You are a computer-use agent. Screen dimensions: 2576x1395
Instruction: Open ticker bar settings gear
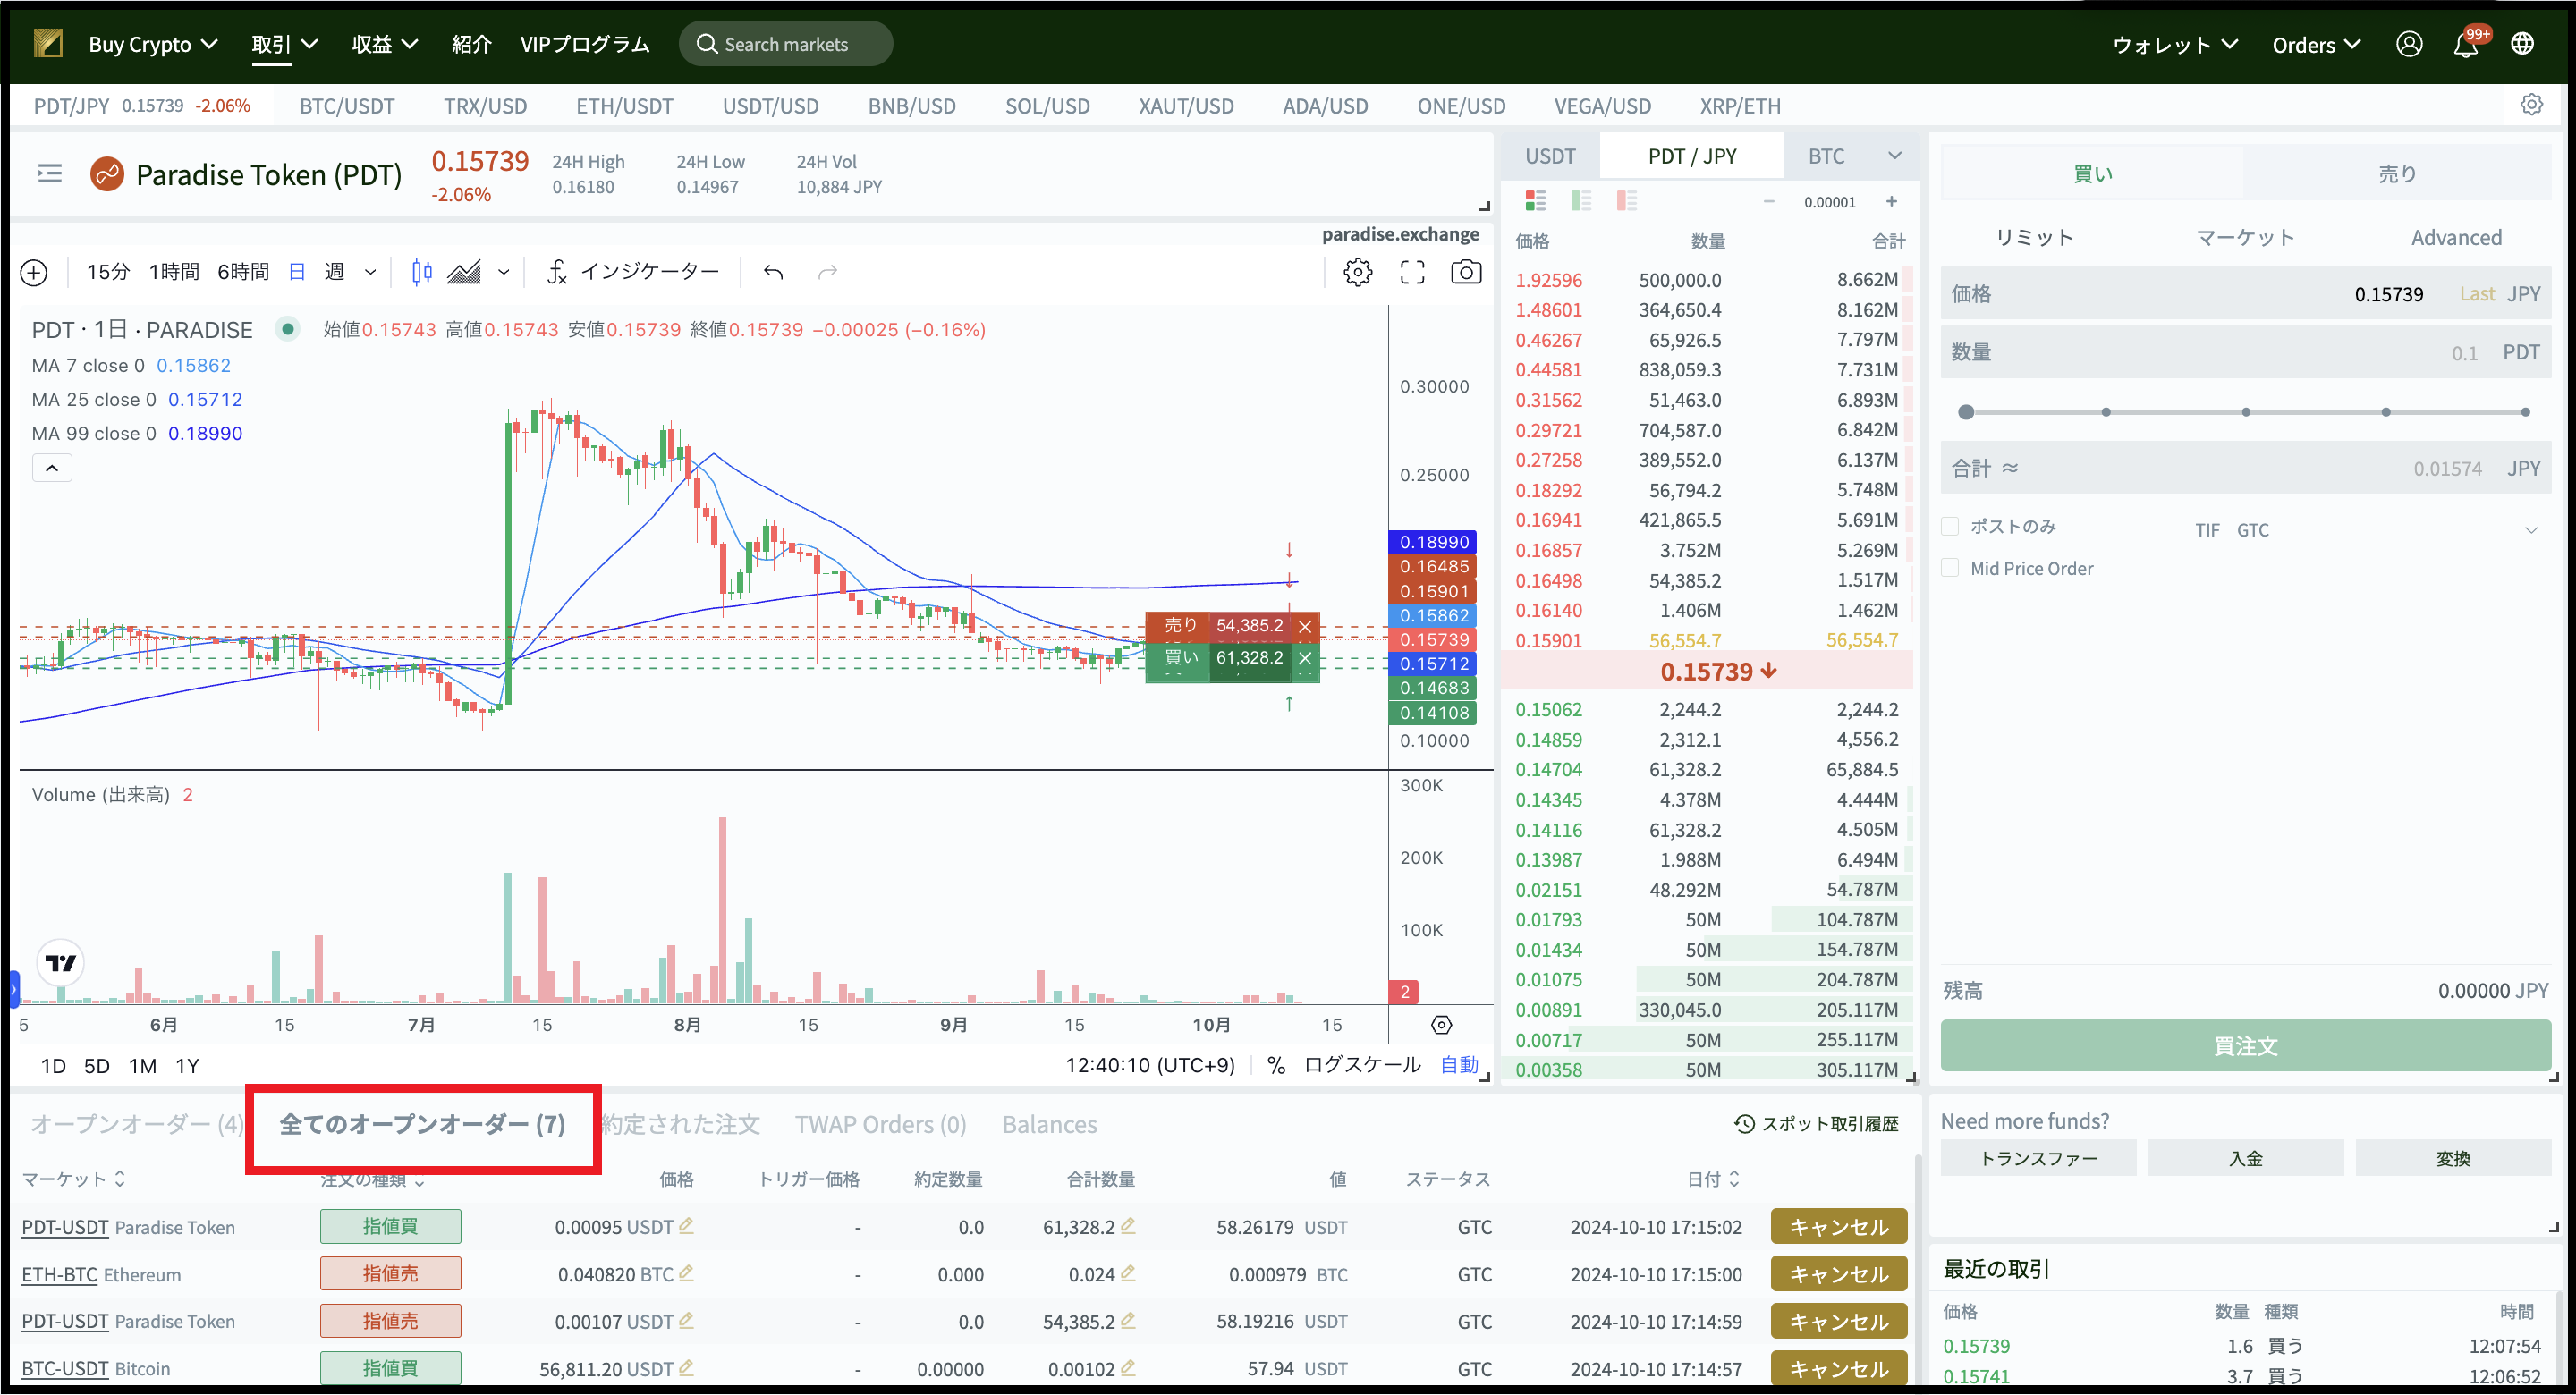point(2532,104)
